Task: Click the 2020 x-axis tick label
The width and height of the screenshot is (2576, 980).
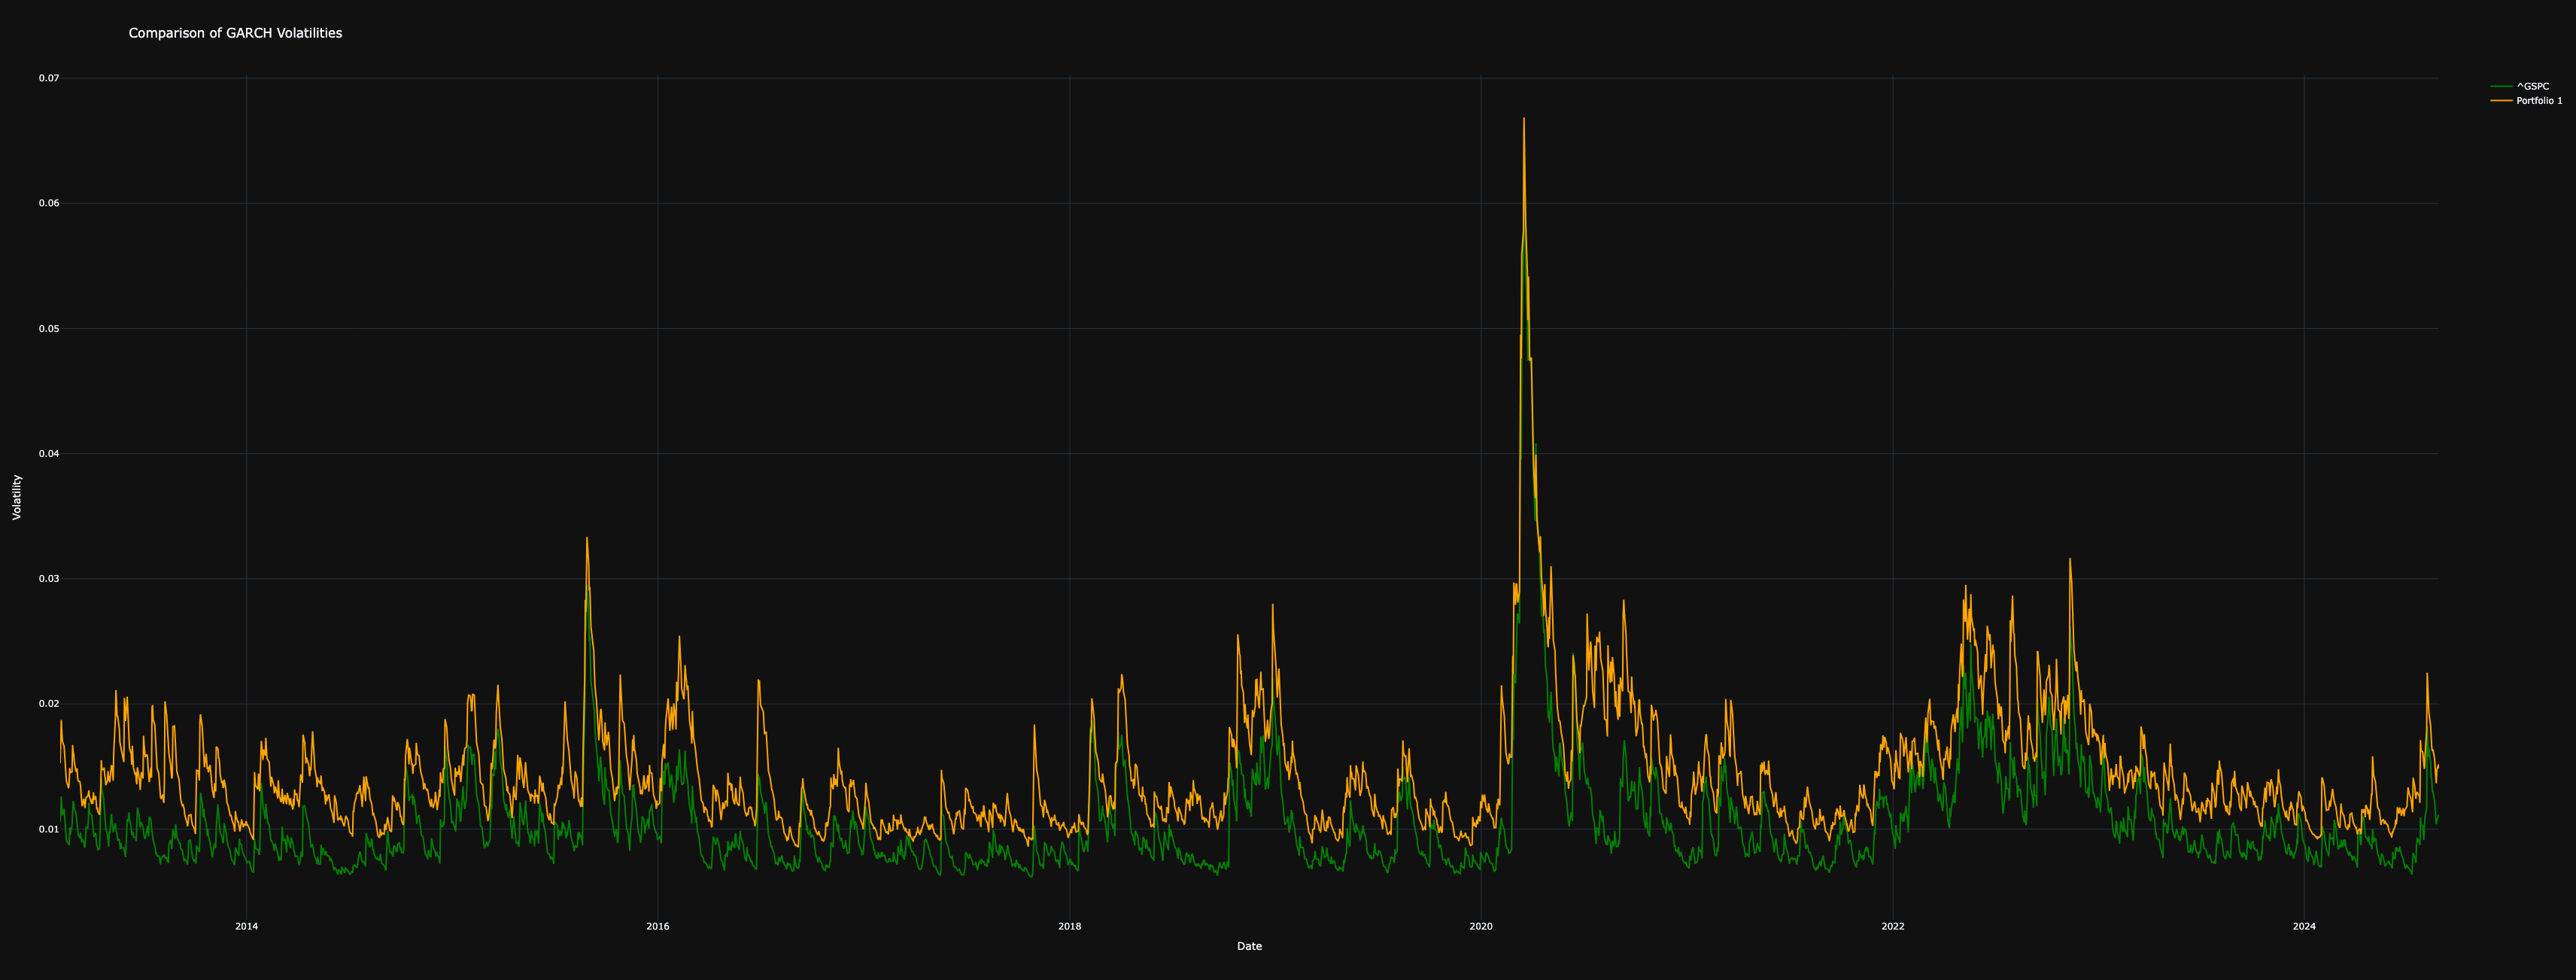Action: (1481, 927)
